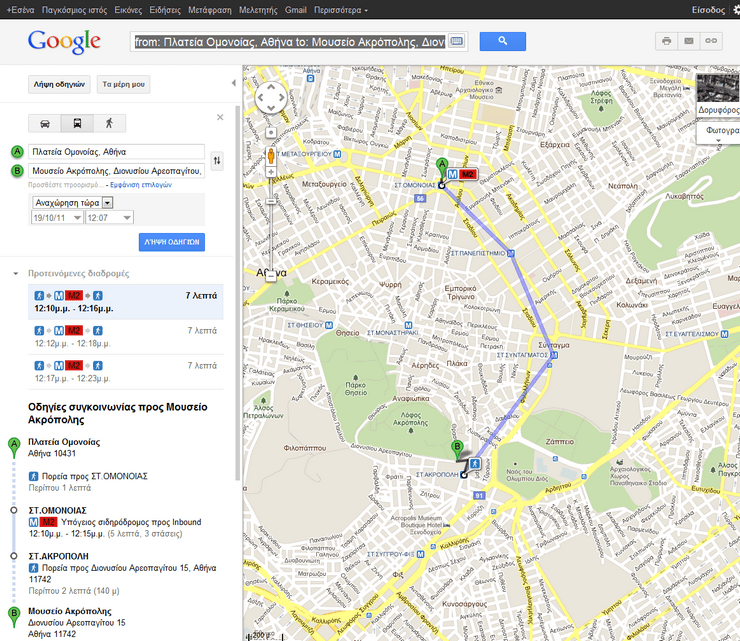Click the Google logo

(64, 42)
